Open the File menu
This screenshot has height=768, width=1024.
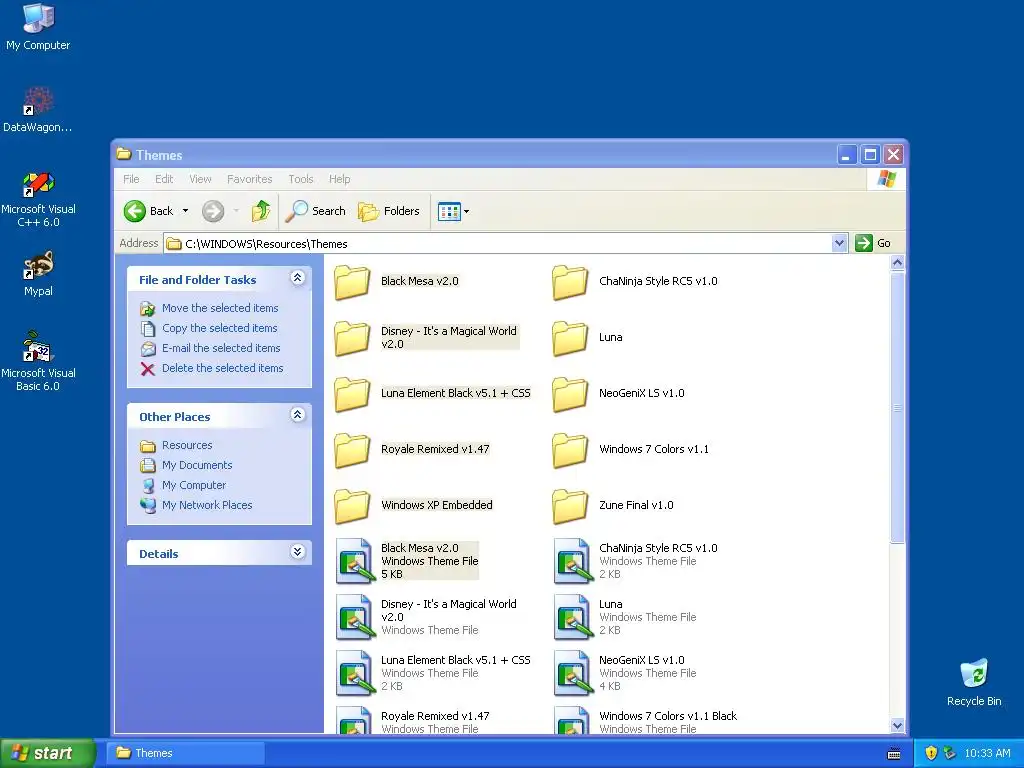click(x=131, y=179)
